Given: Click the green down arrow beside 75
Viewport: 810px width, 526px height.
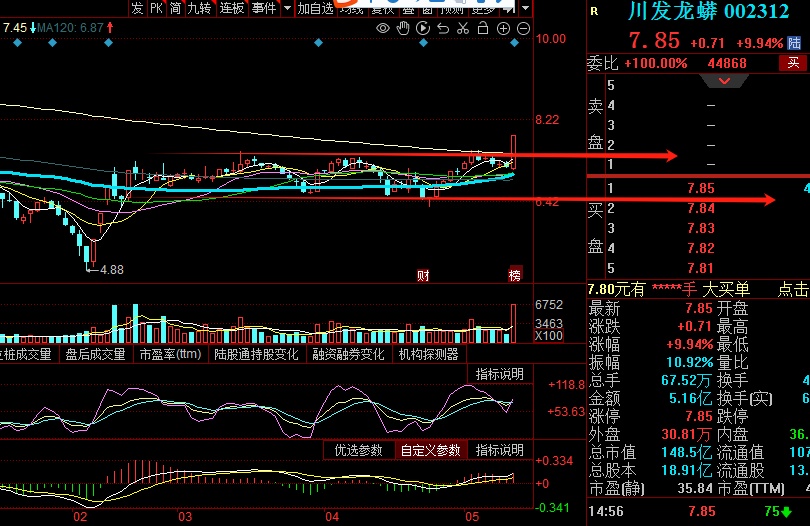Looking at the screenshot, I should pos(787,512).
